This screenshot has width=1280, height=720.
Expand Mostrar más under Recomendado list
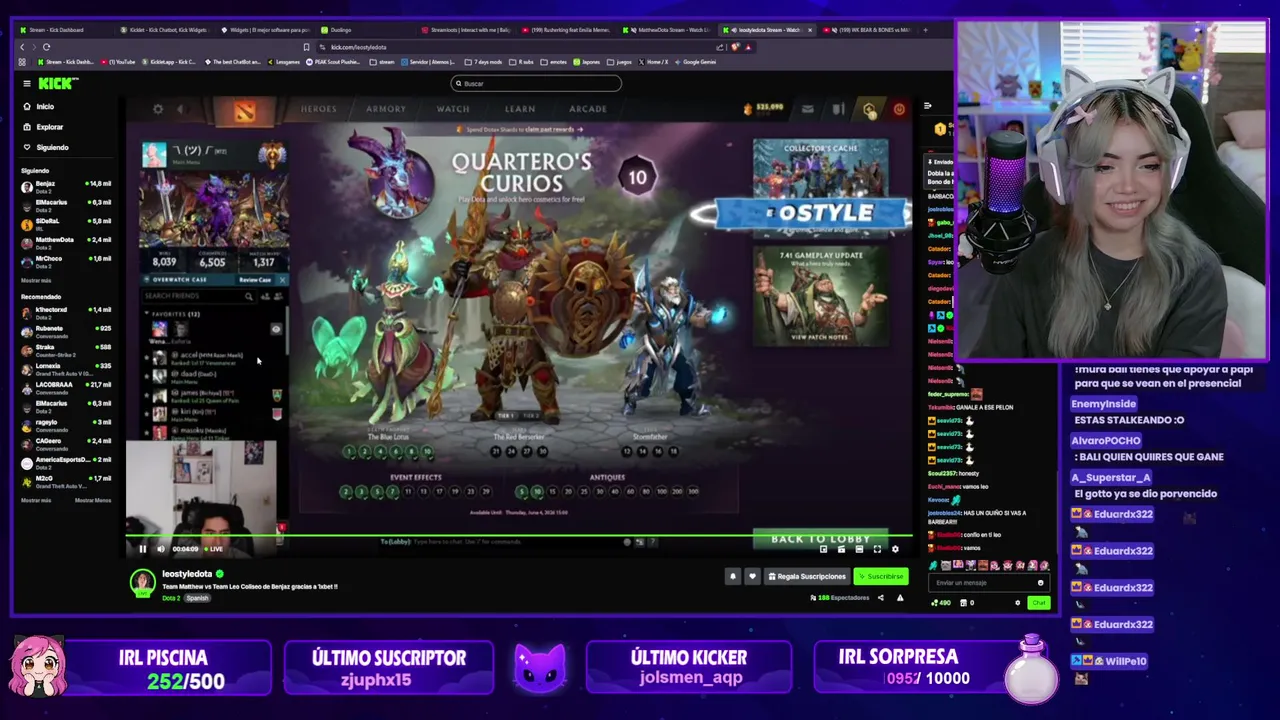36,500
